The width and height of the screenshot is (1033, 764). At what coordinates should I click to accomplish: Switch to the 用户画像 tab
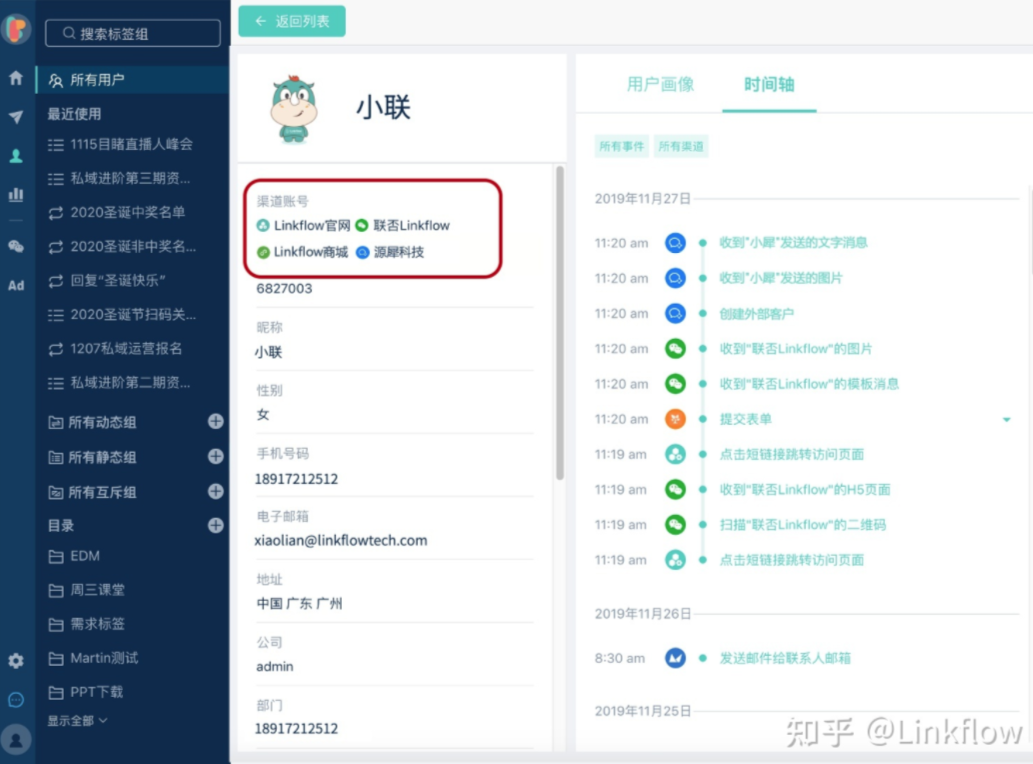click(660, 84)
